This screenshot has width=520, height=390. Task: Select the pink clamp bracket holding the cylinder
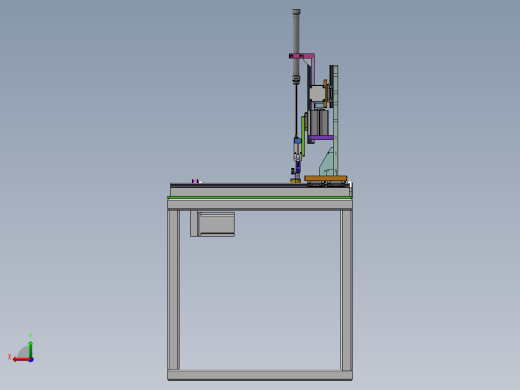301,56
